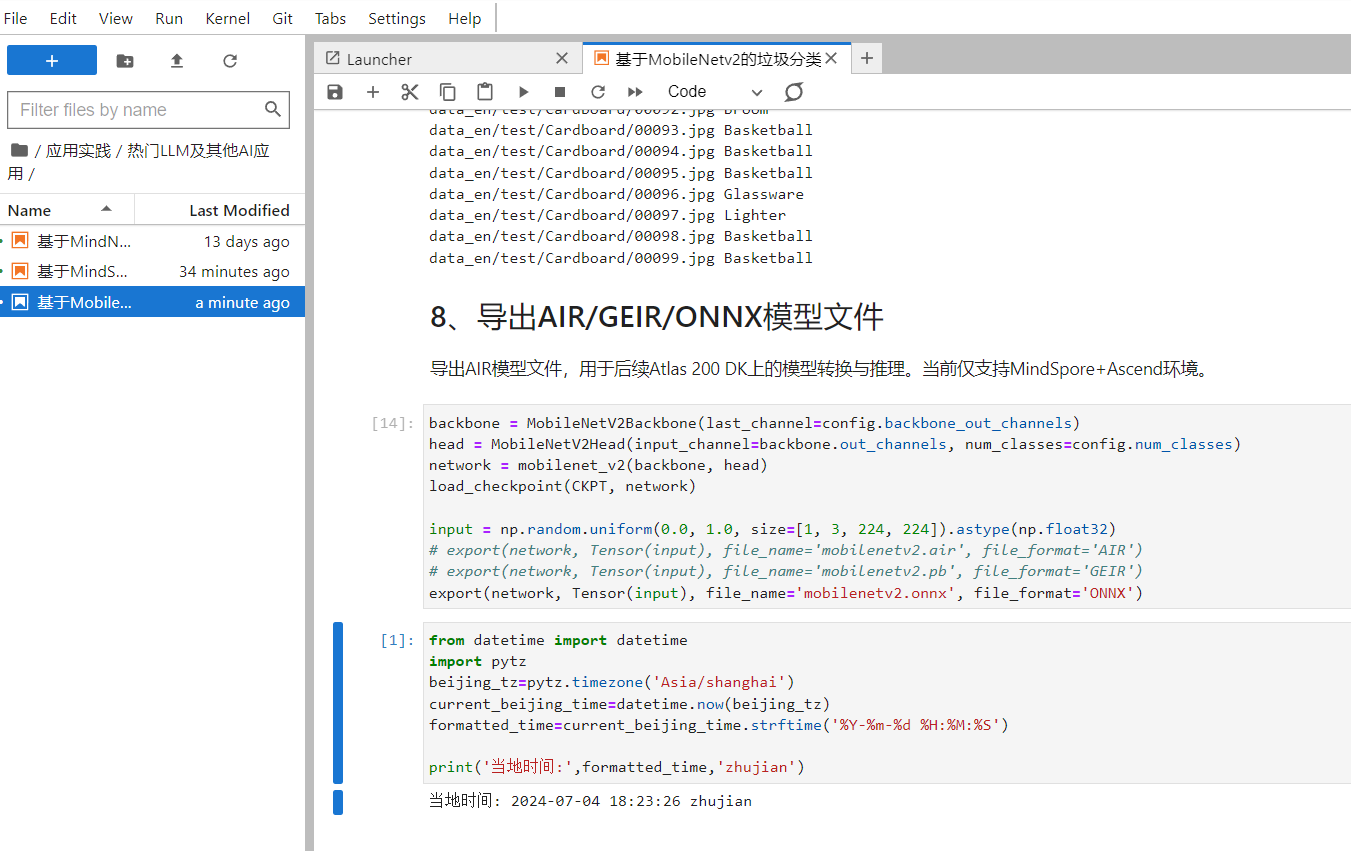Click heading 8、导出AIR/GEIR/ONNX模型文件
Image resolution: width=1351 pixels, height=851 pixels.
point(657,317)
